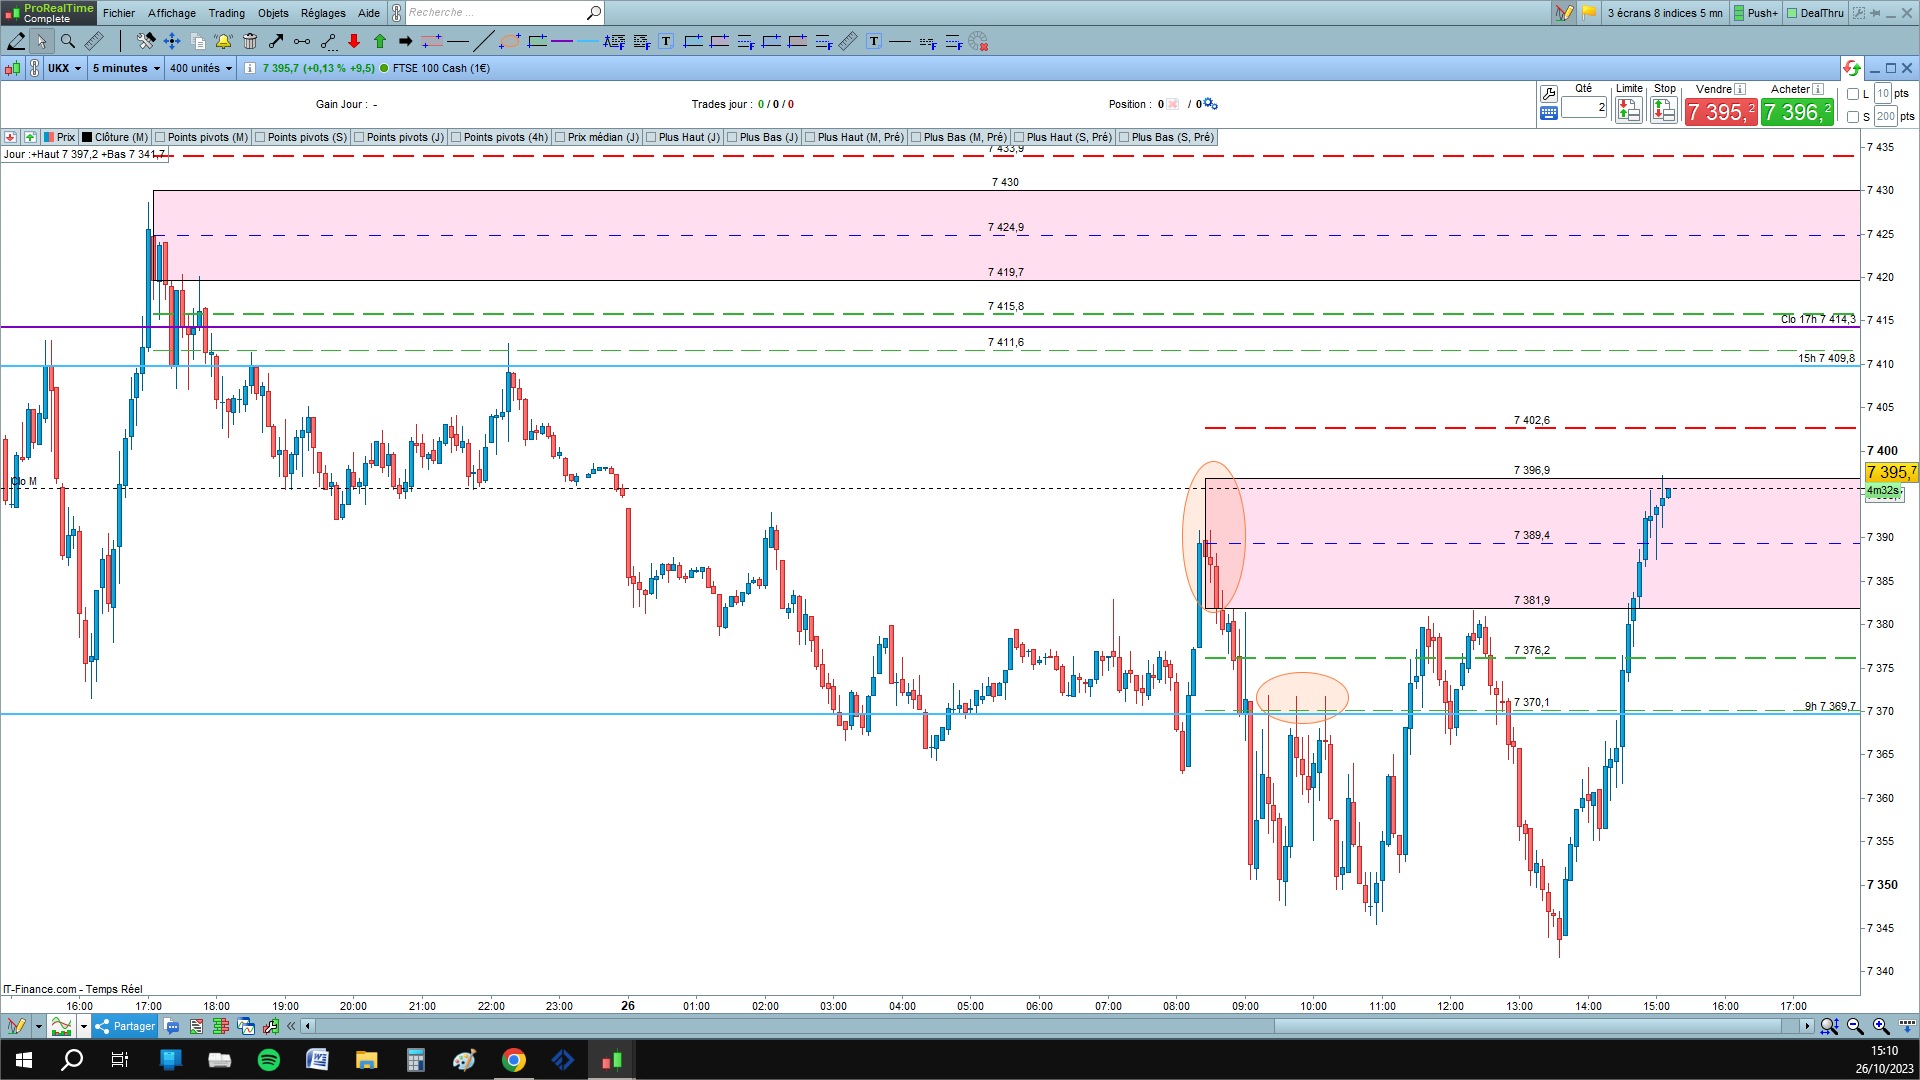Image resolution: width=1920 pixels, height=1080 pixels.
Task: Click the alarm bell alert icon
Action: click(223, 41)
